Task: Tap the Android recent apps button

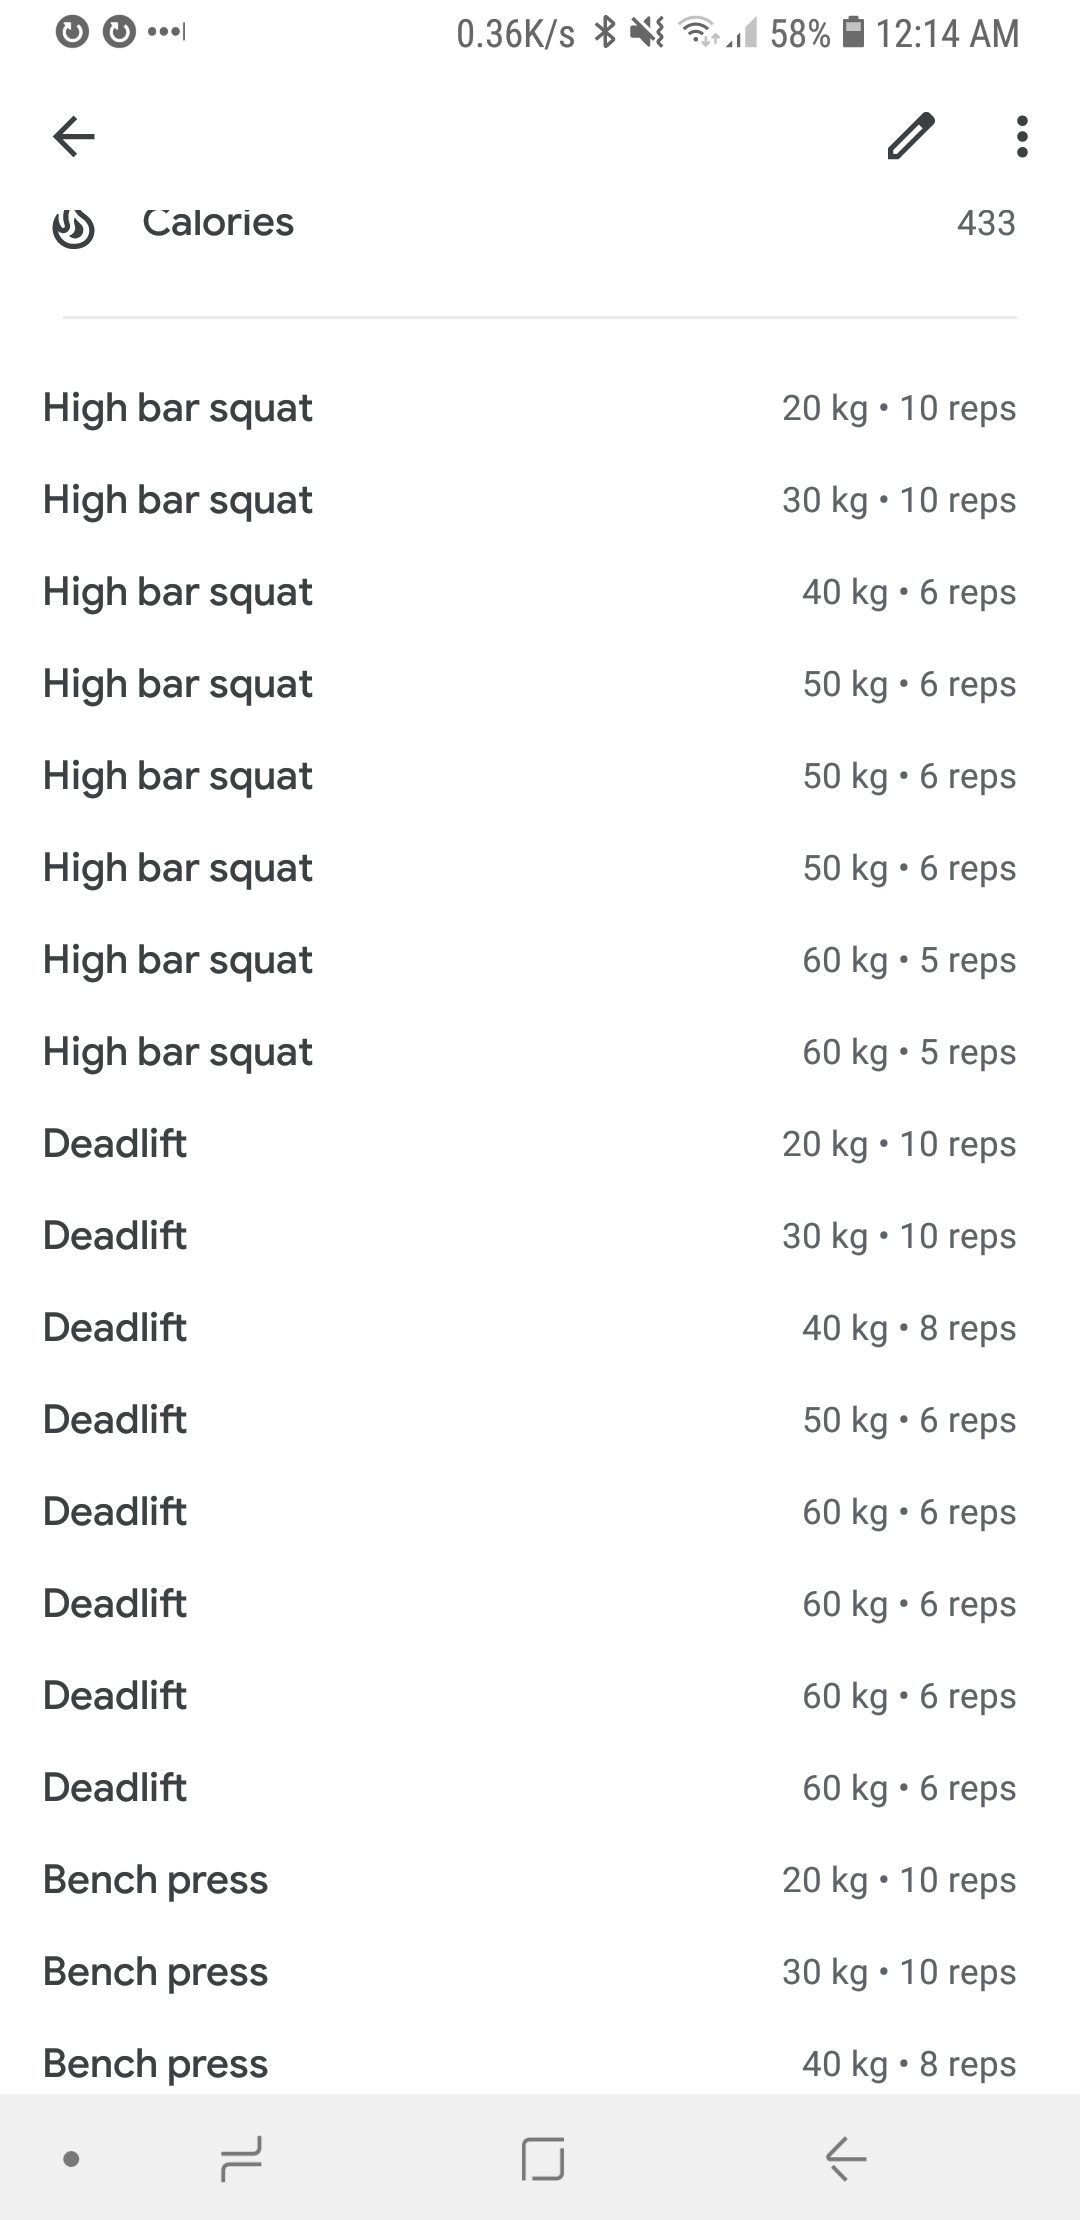Action: (x=241, y=2158)
